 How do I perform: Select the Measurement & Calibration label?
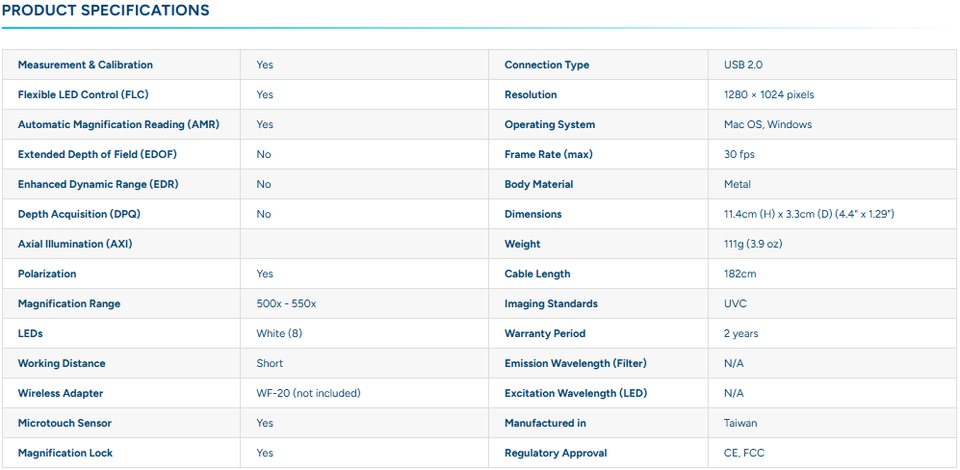click(x=85, y=65)
